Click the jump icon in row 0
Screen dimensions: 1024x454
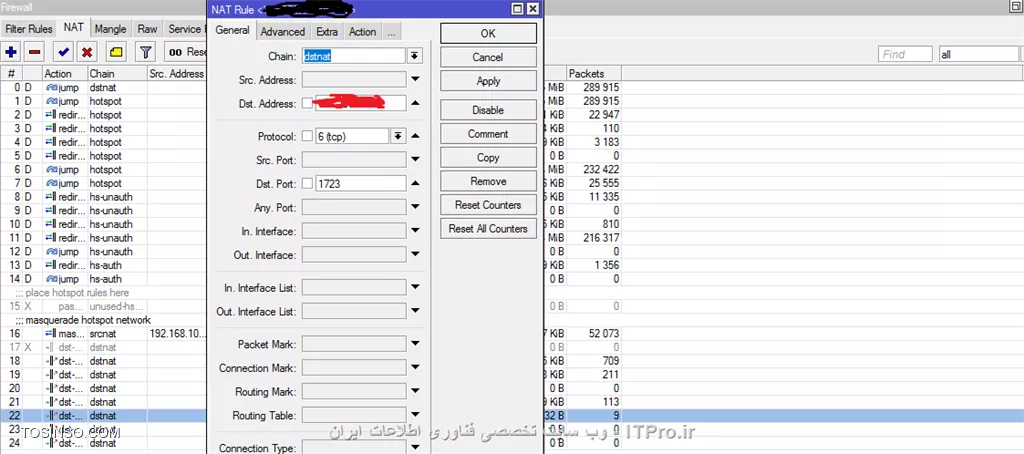(x=51, y=88)
